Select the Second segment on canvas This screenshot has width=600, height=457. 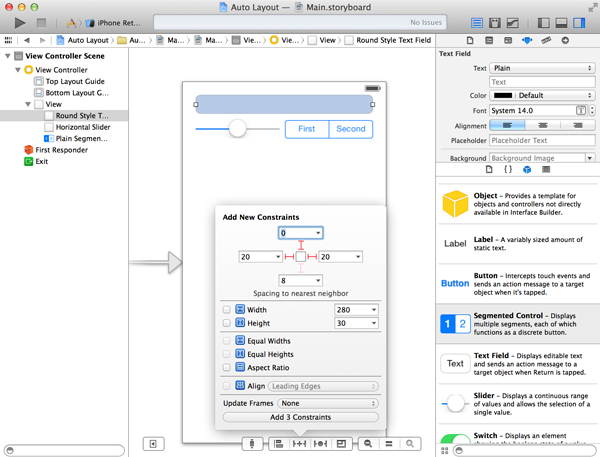point(351,129)
